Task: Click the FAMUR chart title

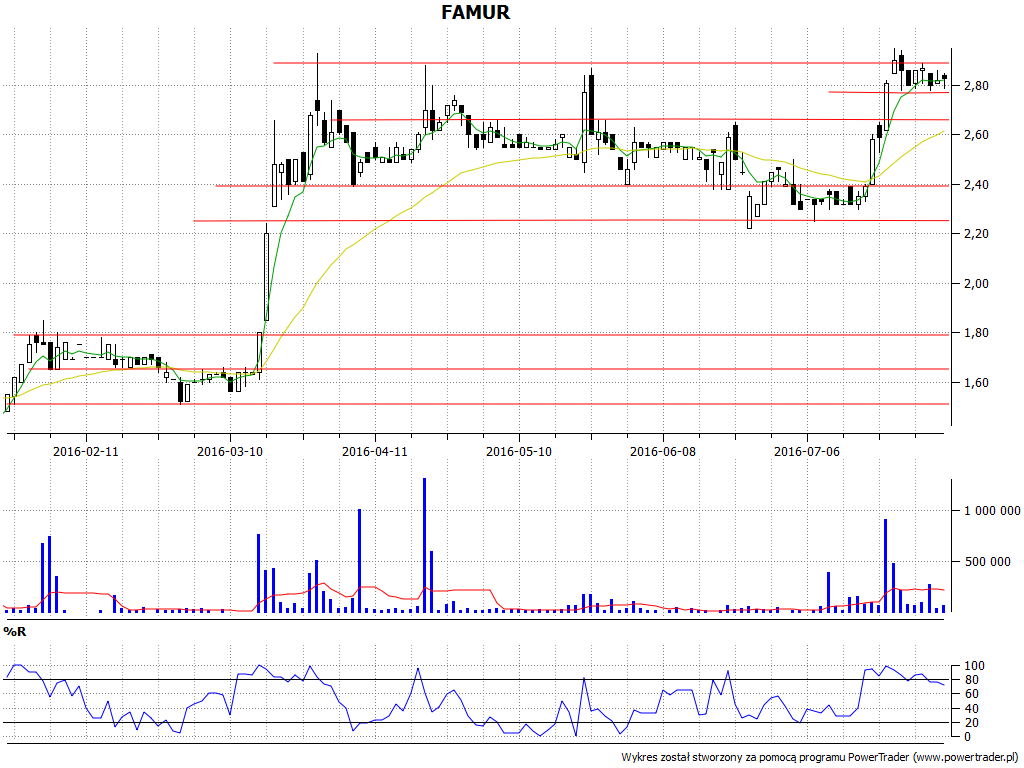Action: tap(475, 12)
